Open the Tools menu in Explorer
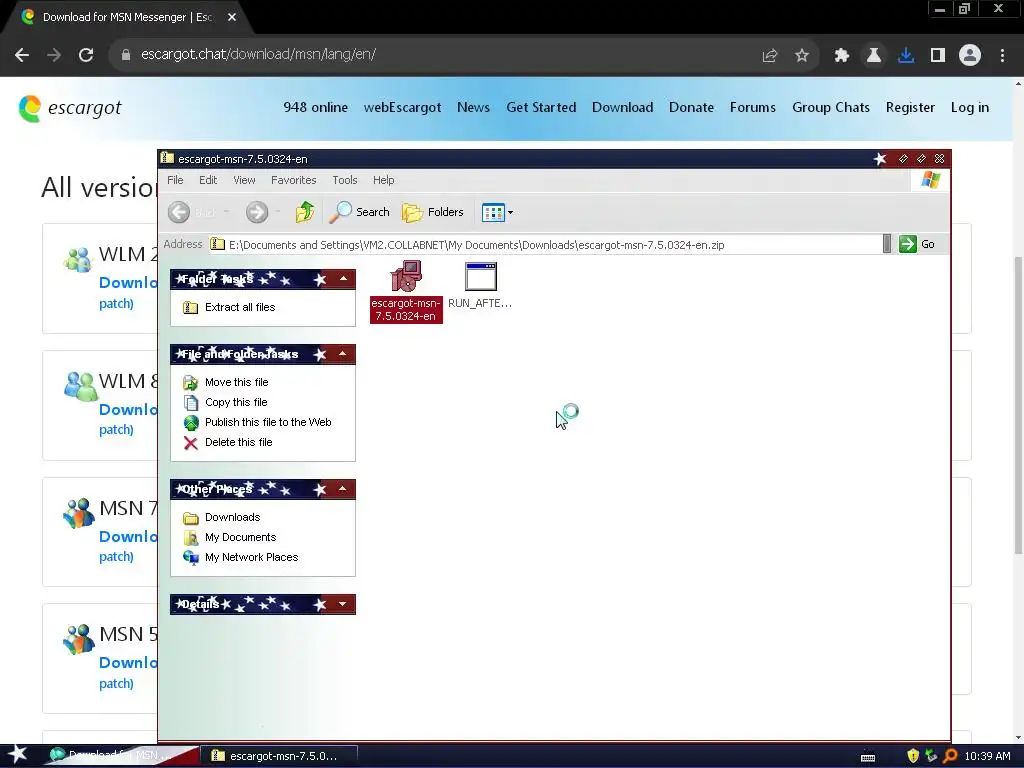 coord(345,180)
